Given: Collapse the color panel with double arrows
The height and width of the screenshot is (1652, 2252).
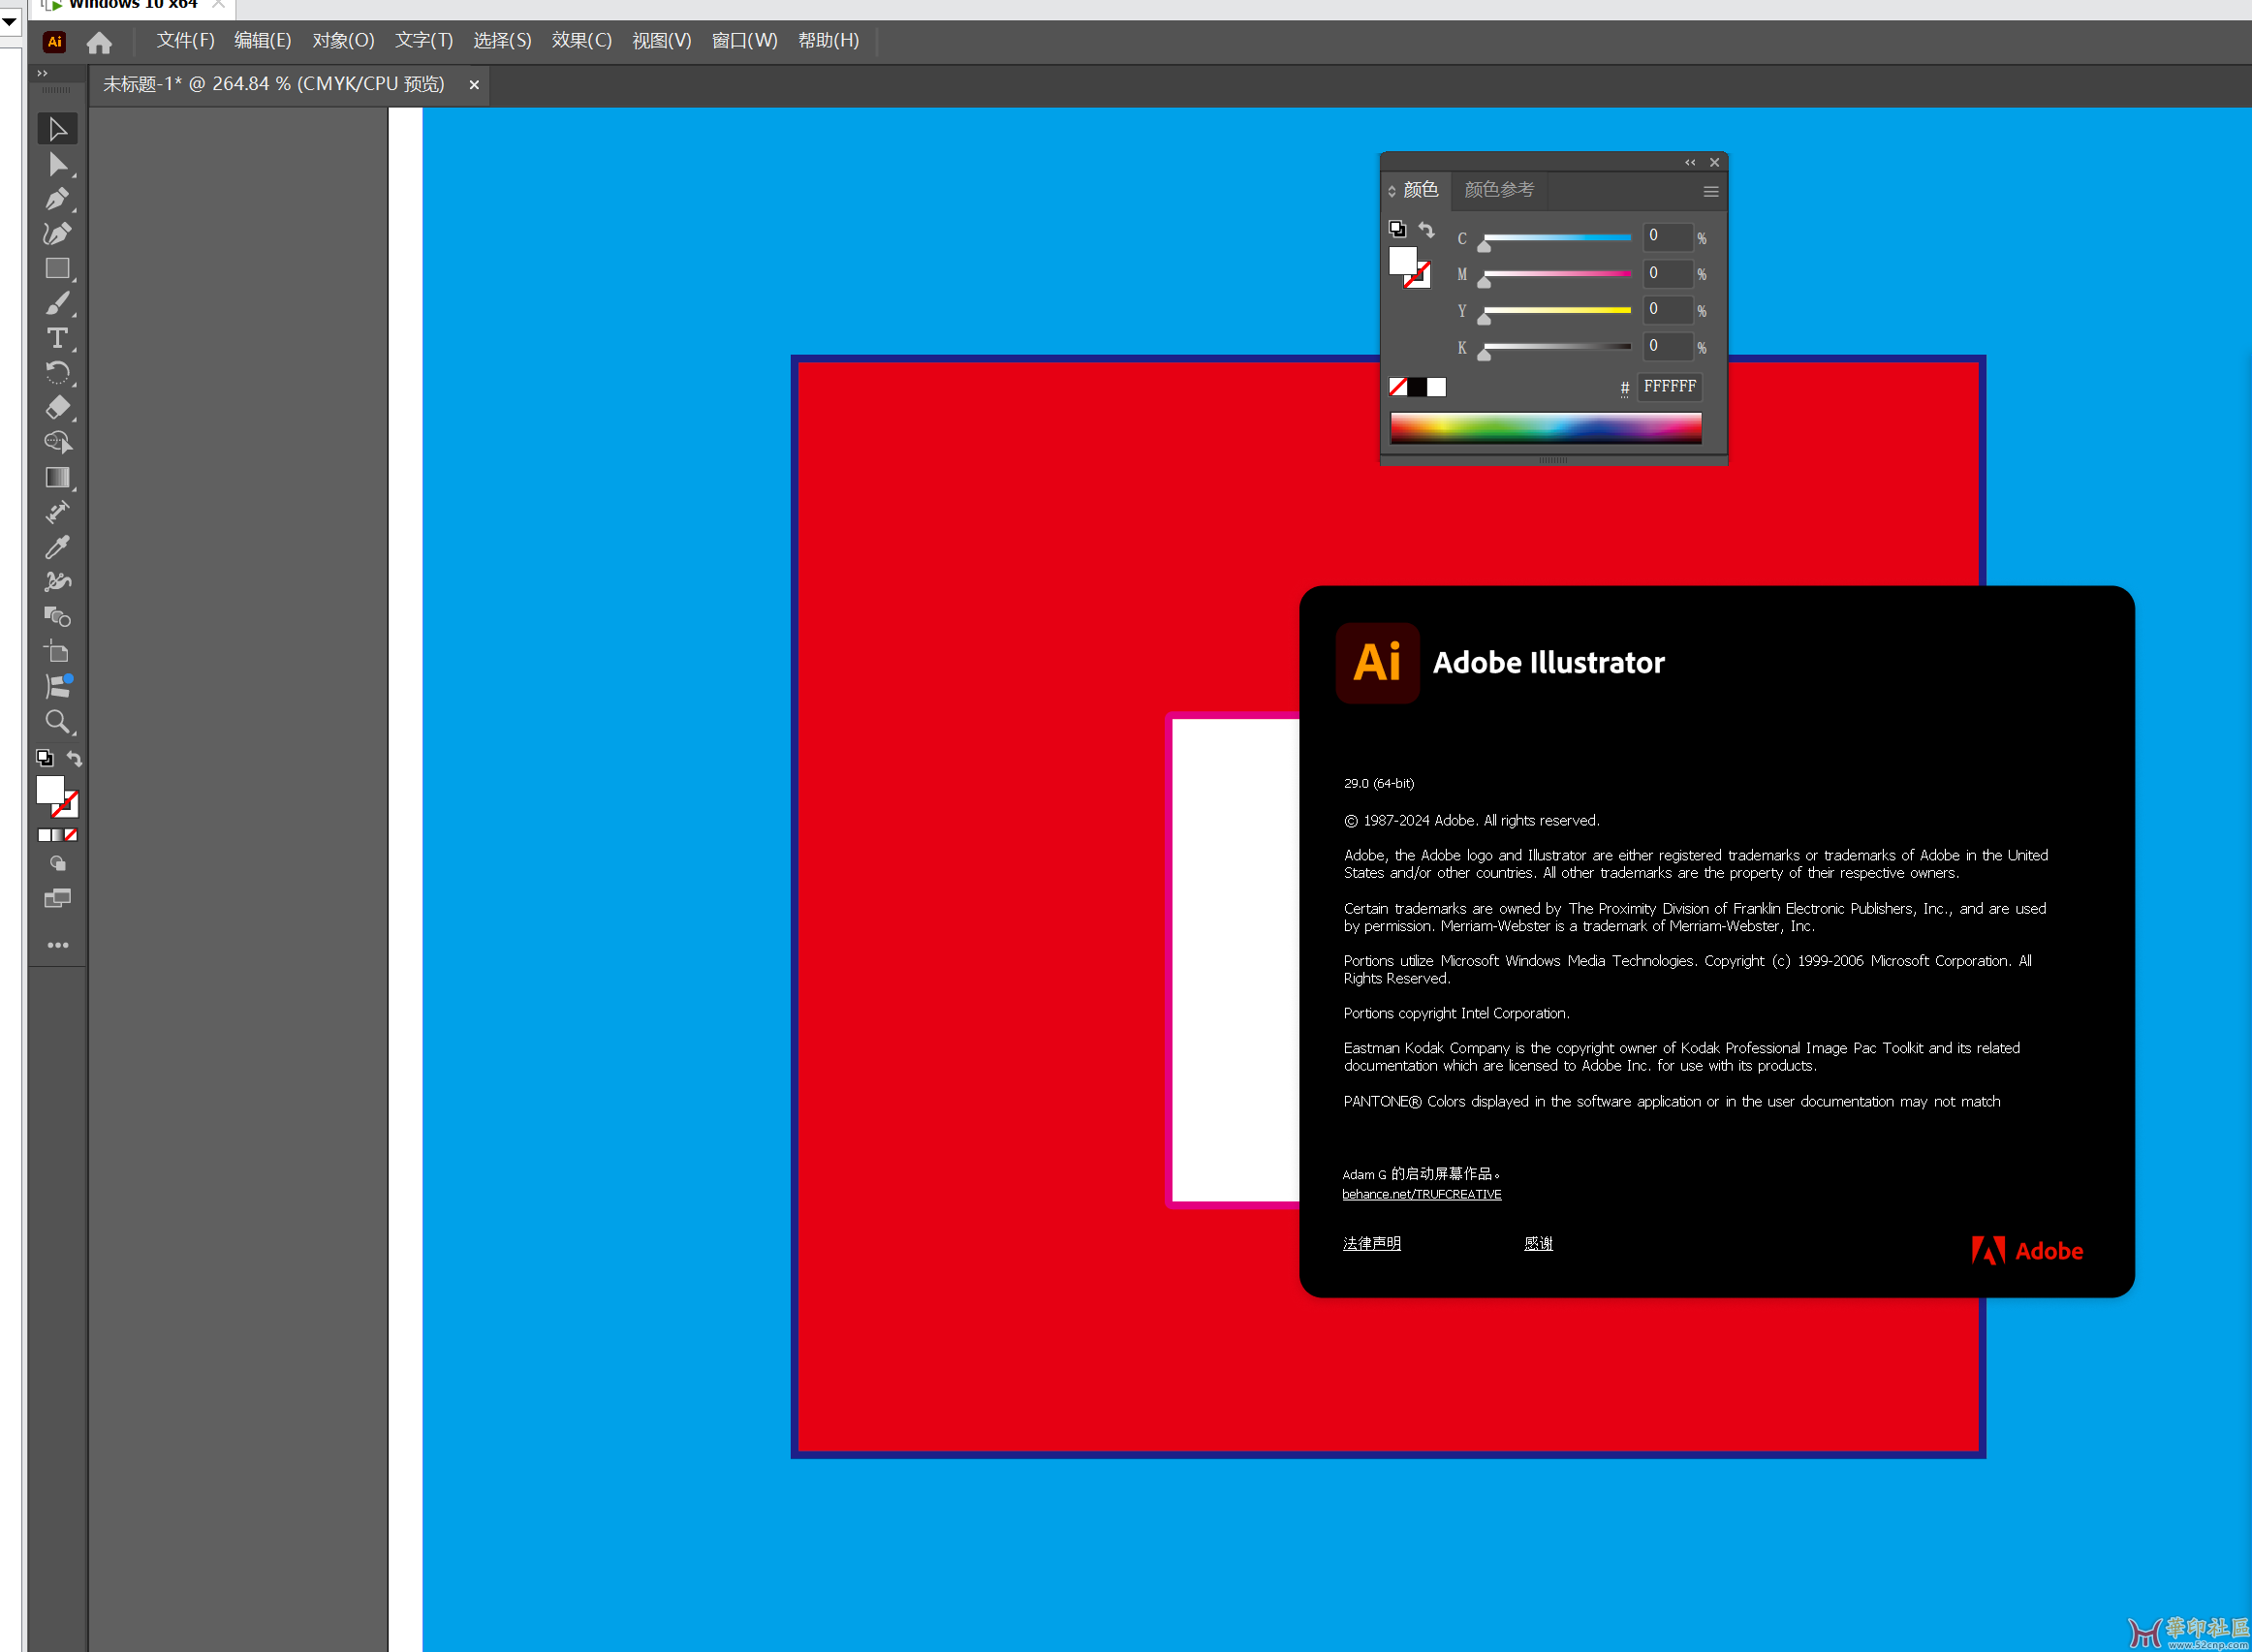Looking at the screenshot, I should [x=1690, y=162].
